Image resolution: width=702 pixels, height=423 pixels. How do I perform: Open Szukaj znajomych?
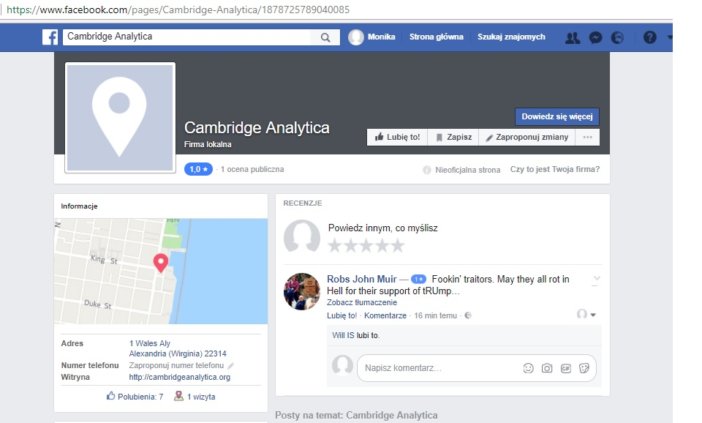pos(511,37)
